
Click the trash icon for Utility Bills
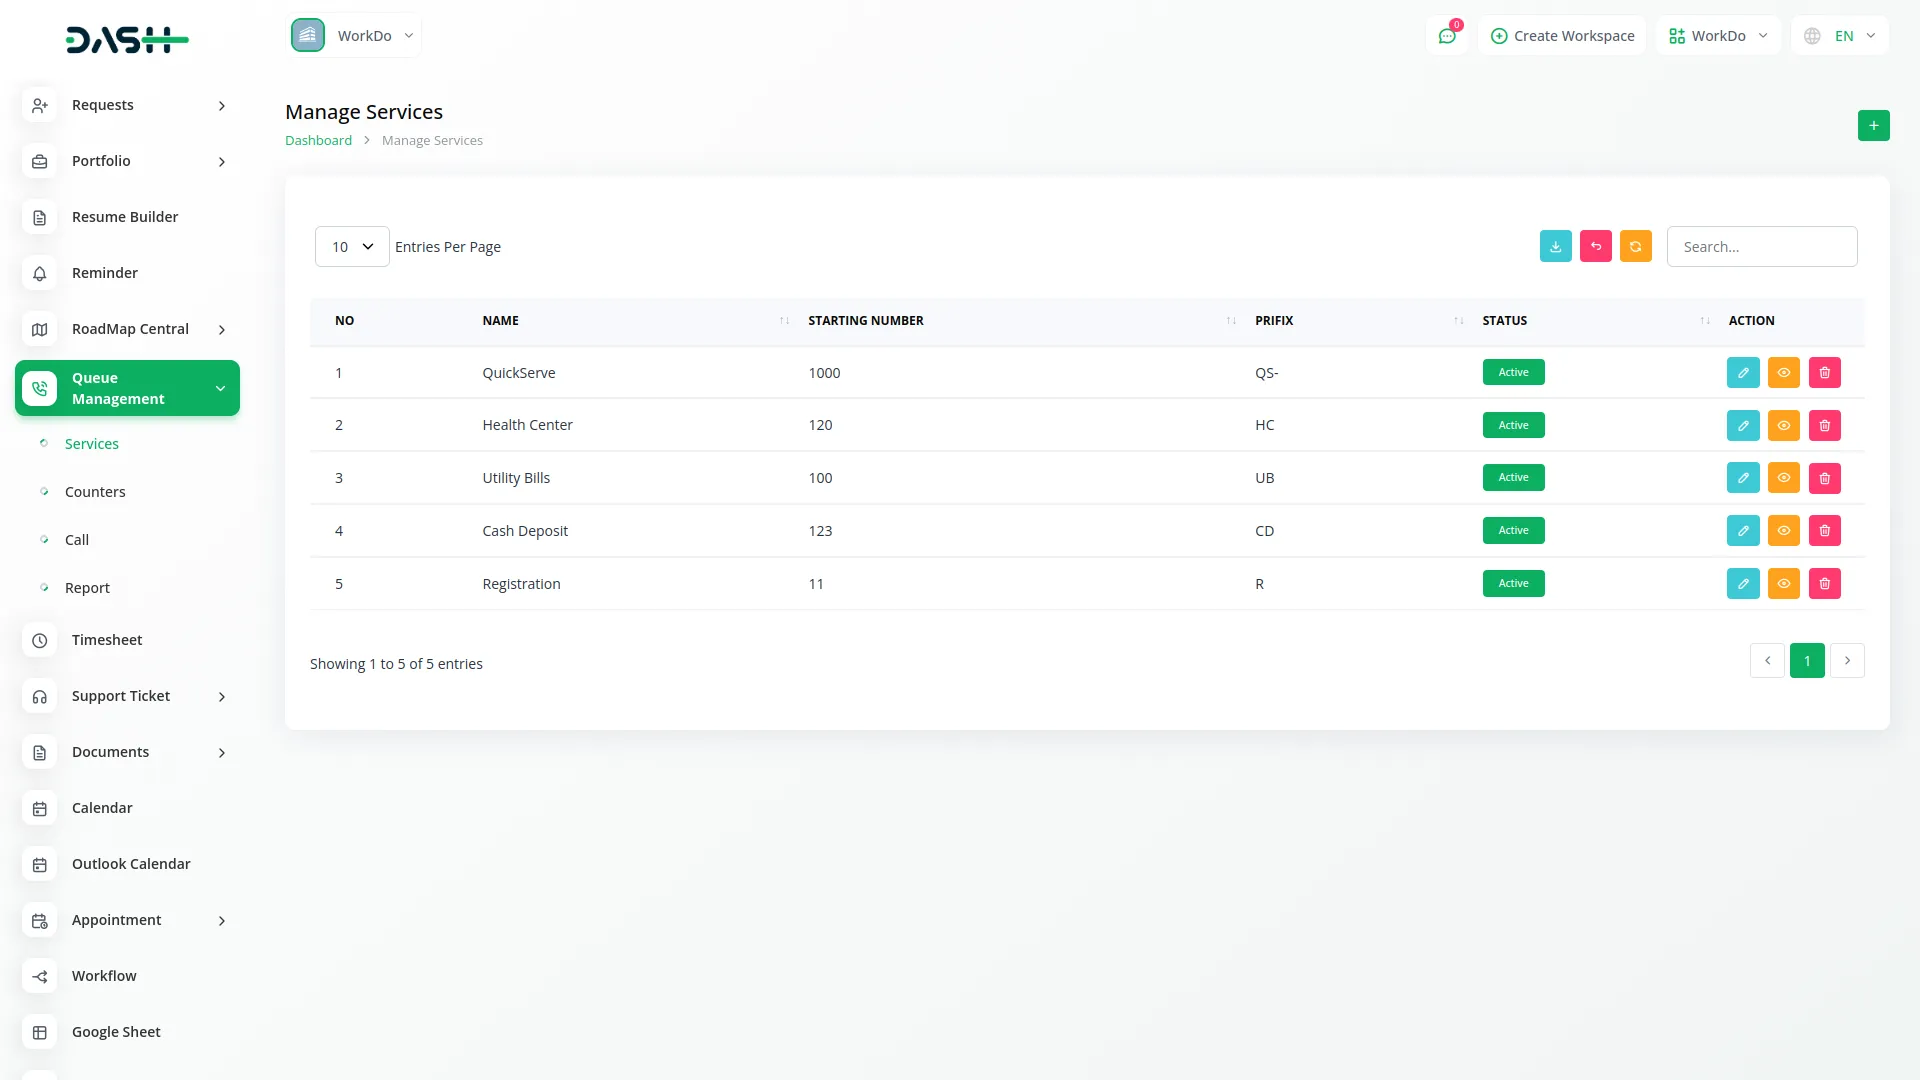[x=1824, y=478]
